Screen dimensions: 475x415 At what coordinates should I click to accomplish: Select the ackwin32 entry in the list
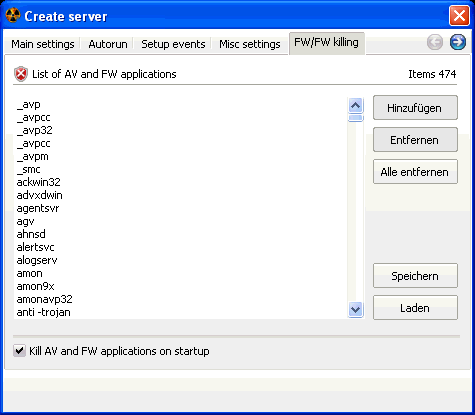39,182
